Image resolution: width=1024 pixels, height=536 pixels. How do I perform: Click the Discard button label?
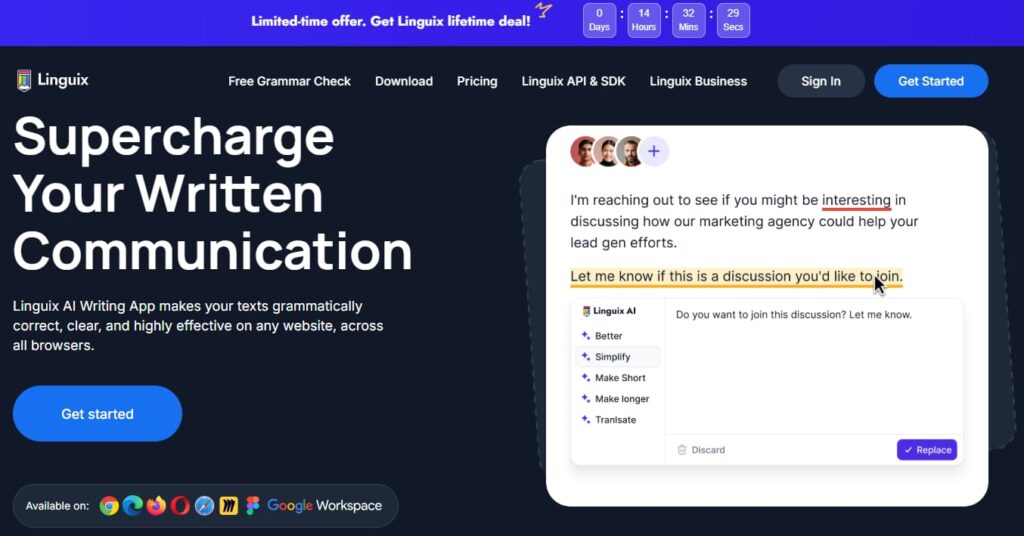coord(708,450)
